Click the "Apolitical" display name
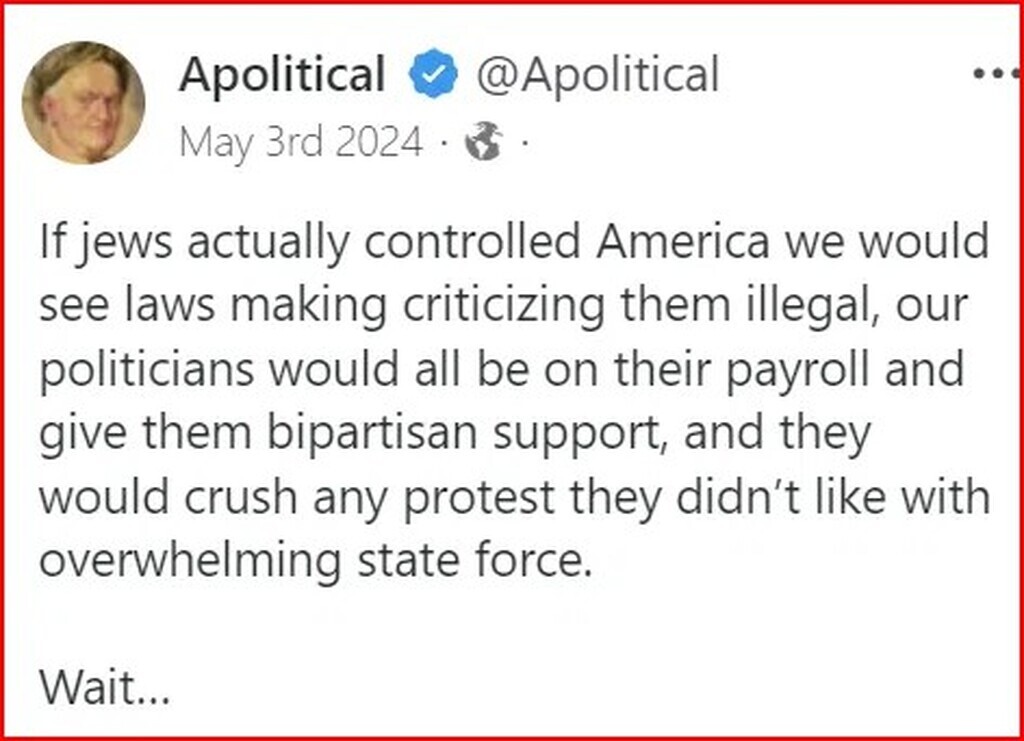This screenshot has width=1024, height=741. [x=282, y=76]
